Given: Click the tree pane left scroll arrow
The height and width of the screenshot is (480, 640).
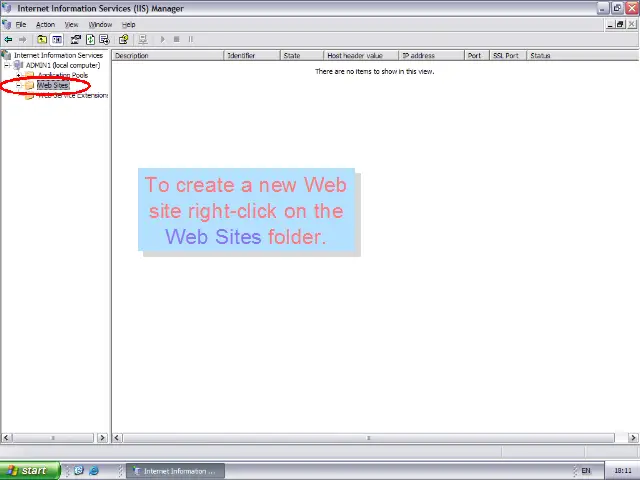Looking at the screenshot, I should (x=6, y=438).
